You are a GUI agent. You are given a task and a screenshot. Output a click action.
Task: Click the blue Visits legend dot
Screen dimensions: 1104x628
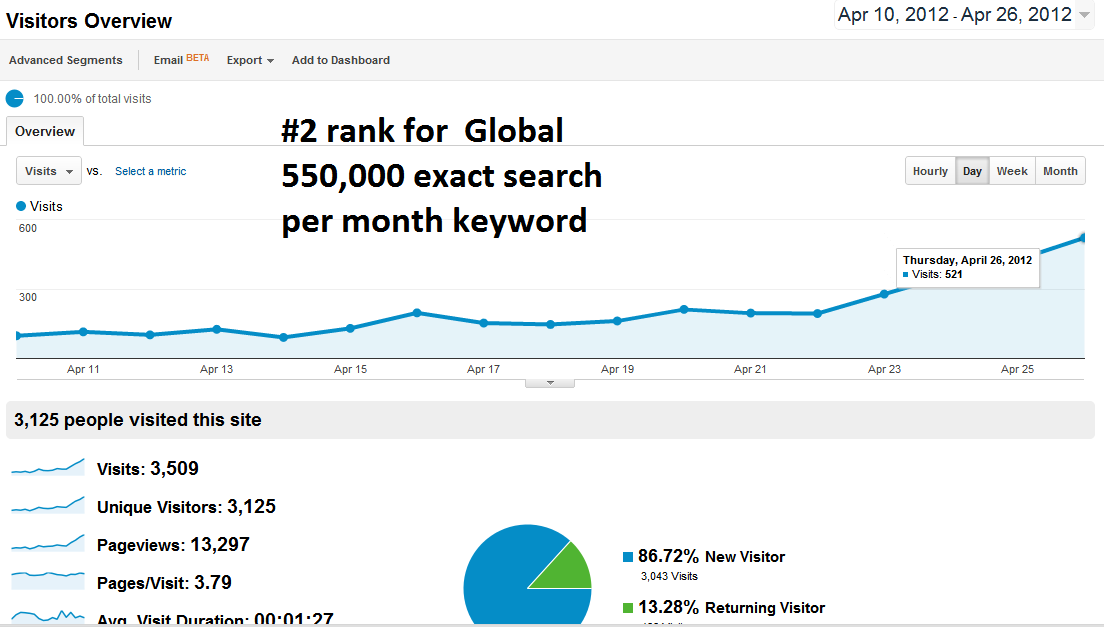point(21,206)
